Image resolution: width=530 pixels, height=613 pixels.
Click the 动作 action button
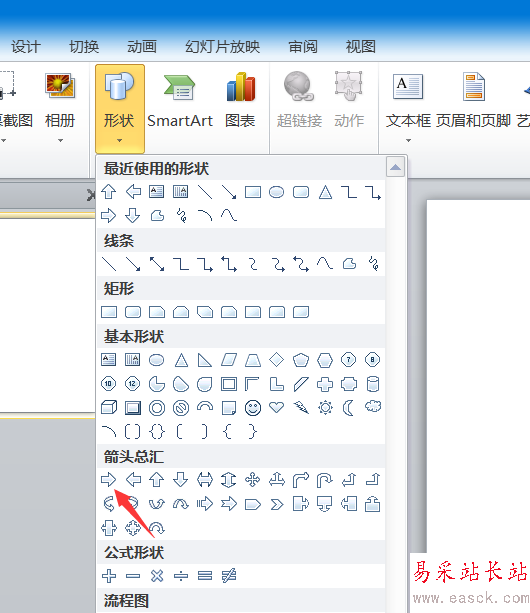pos(349,102)
